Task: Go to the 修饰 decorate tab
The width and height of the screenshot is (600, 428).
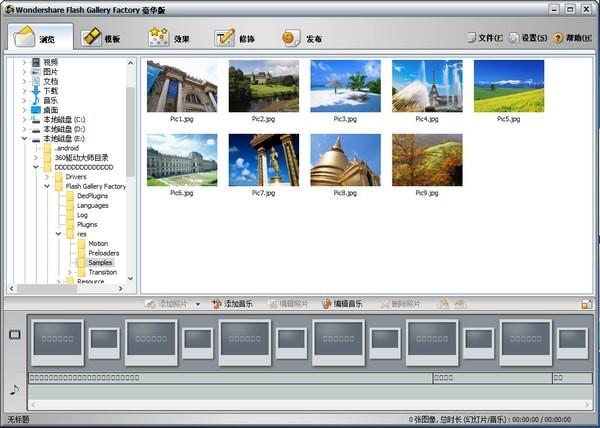Action: pos(235,38)
